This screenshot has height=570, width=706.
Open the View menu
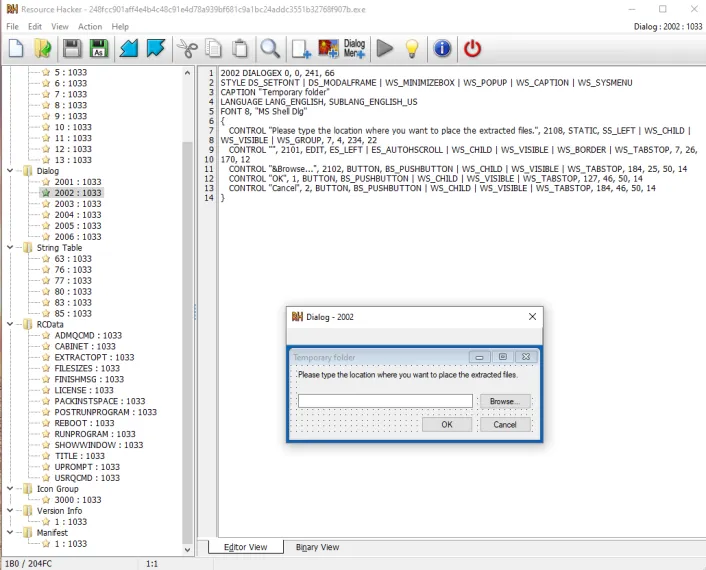[x=59, y=27]
